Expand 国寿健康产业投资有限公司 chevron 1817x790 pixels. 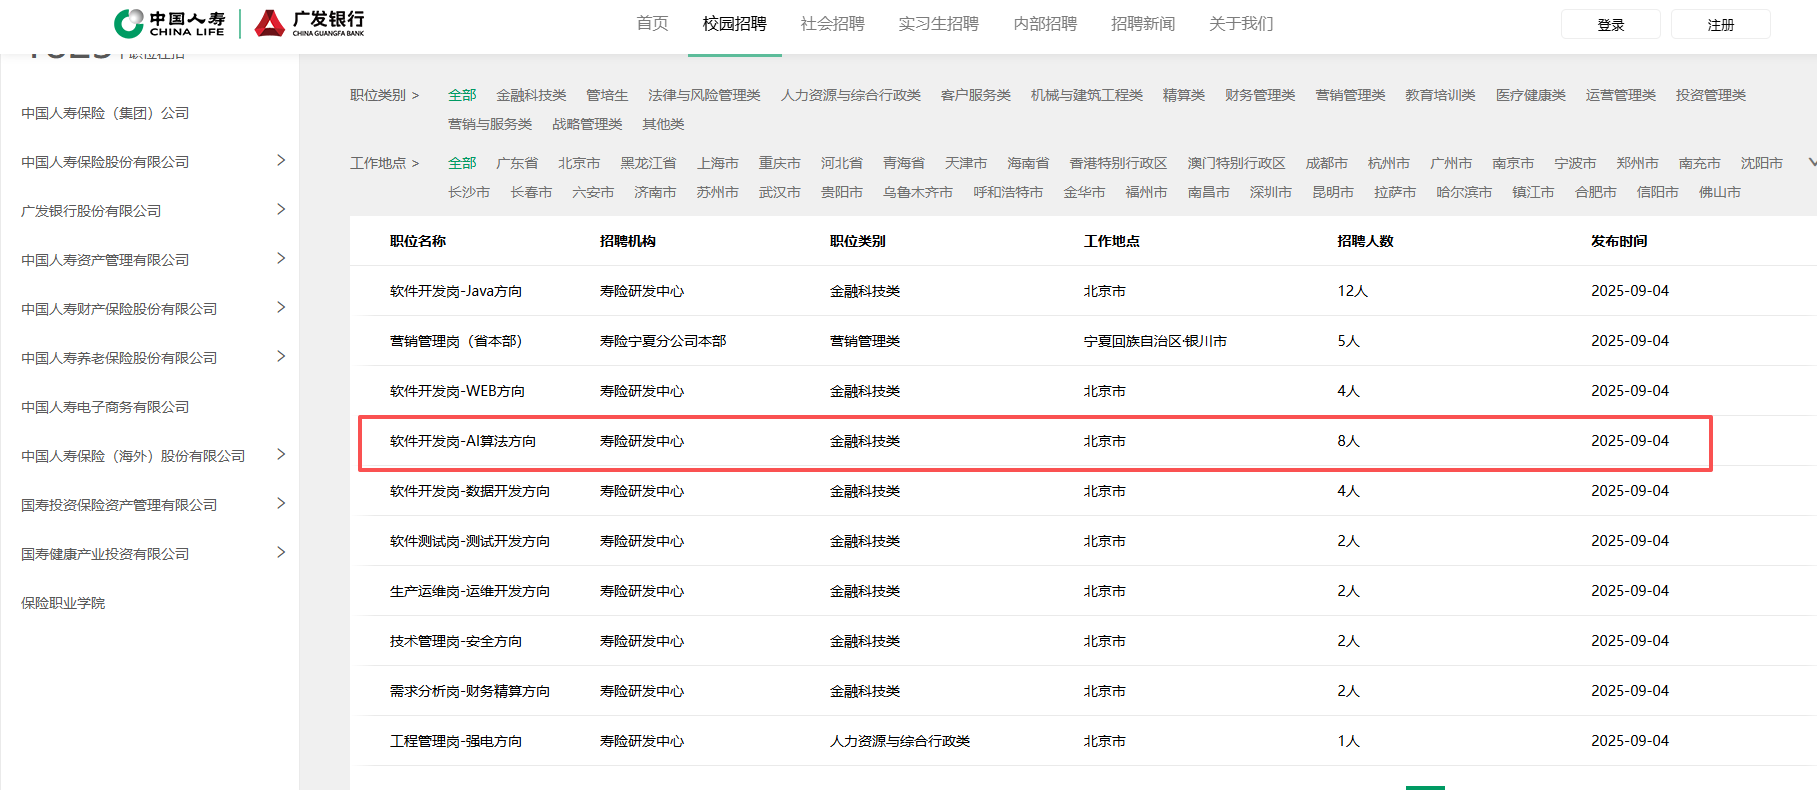coord(281,552)
